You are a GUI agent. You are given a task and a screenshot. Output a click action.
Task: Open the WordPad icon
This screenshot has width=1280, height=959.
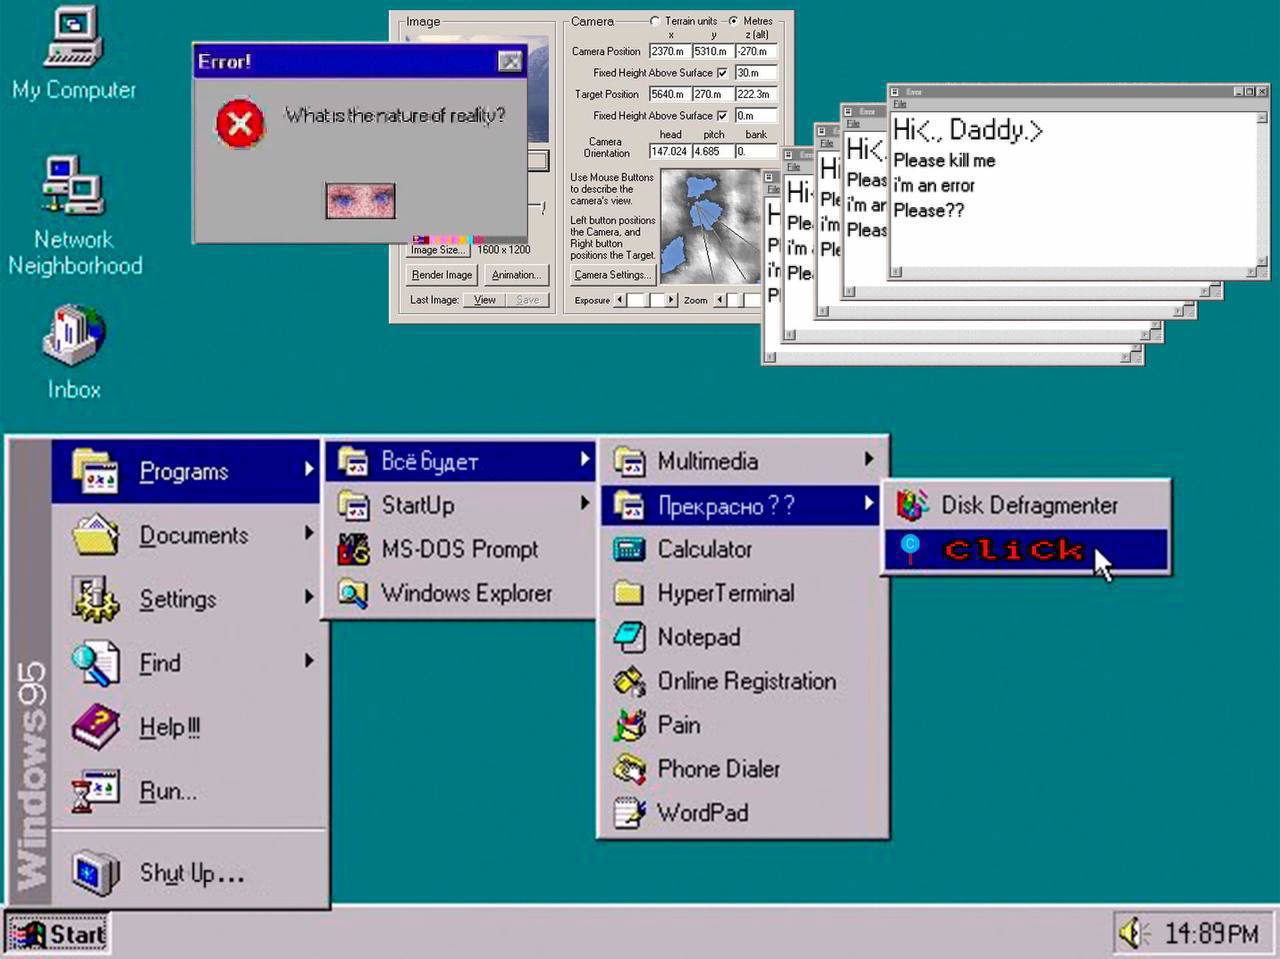pyautogui.click(x=629, y=813)
